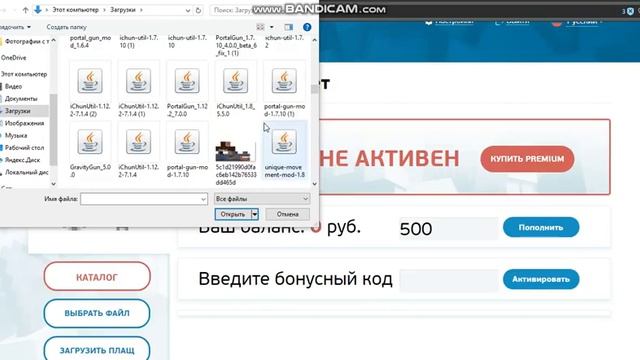Click the chevron after Загрузки in the breadcrumb
640x360 pixels.
141,10
